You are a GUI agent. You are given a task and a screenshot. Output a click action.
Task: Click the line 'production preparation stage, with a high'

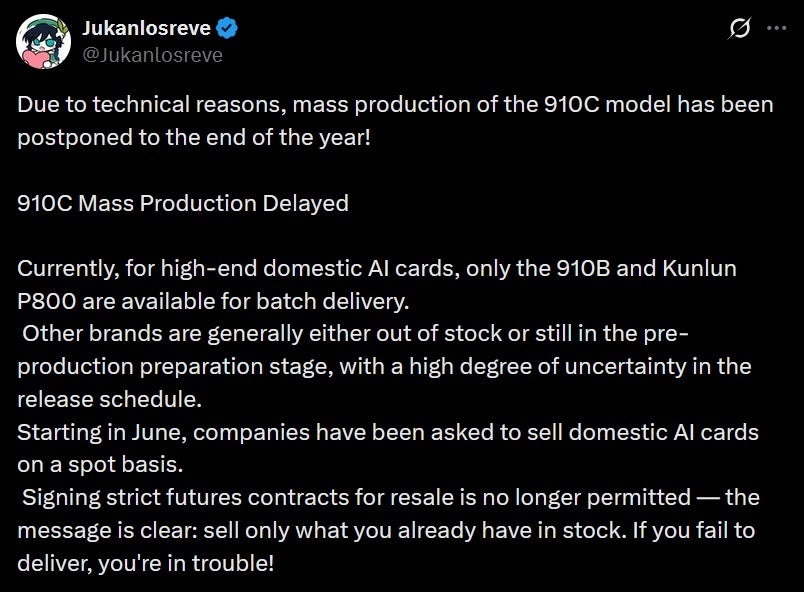[384, 367]
